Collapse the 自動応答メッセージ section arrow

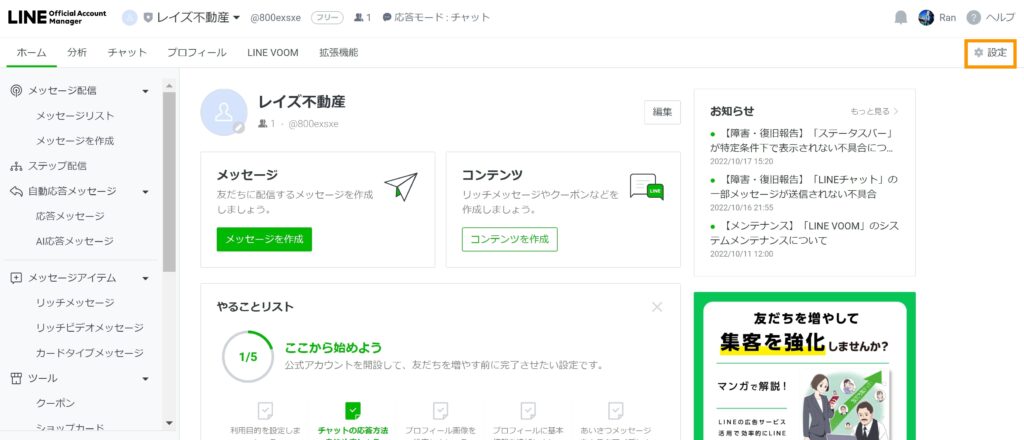pyautogui.click(x=146, y=192)
